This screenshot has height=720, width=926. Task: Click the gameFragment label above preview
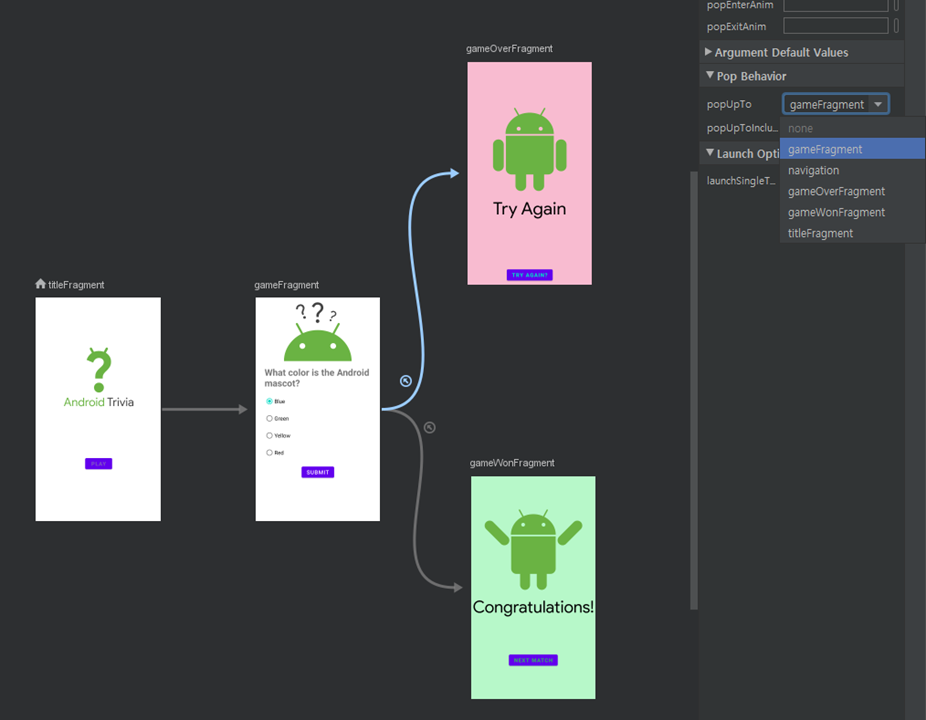pos(286,285)
